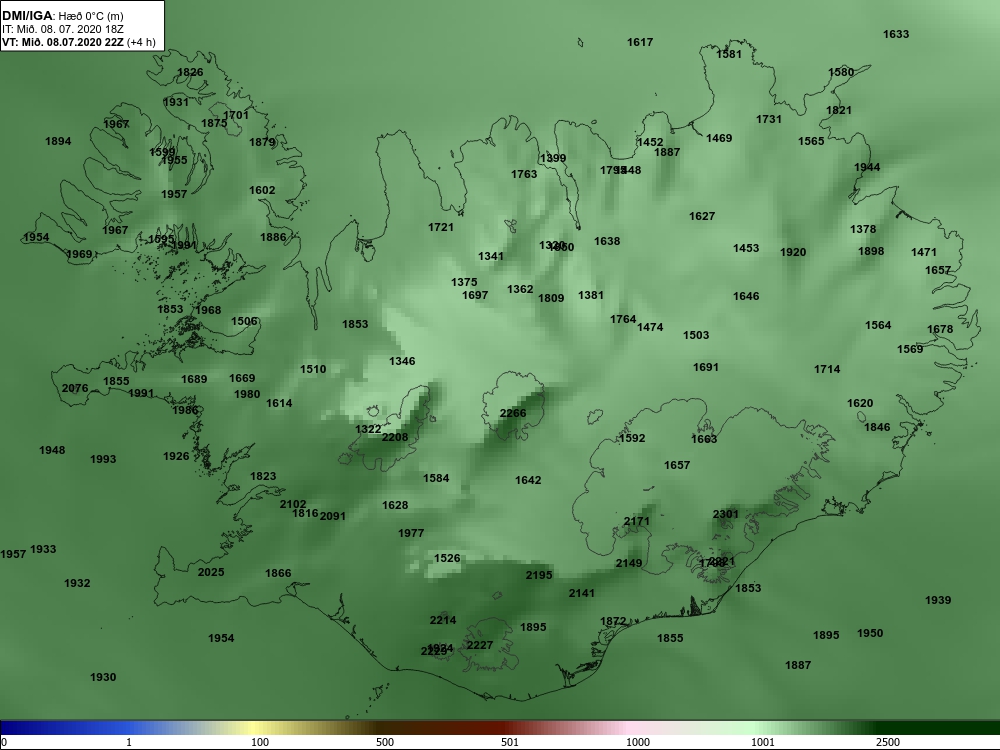Select the 1346 value
Viewport: 1000px width, 750px height.
[402, 362]
